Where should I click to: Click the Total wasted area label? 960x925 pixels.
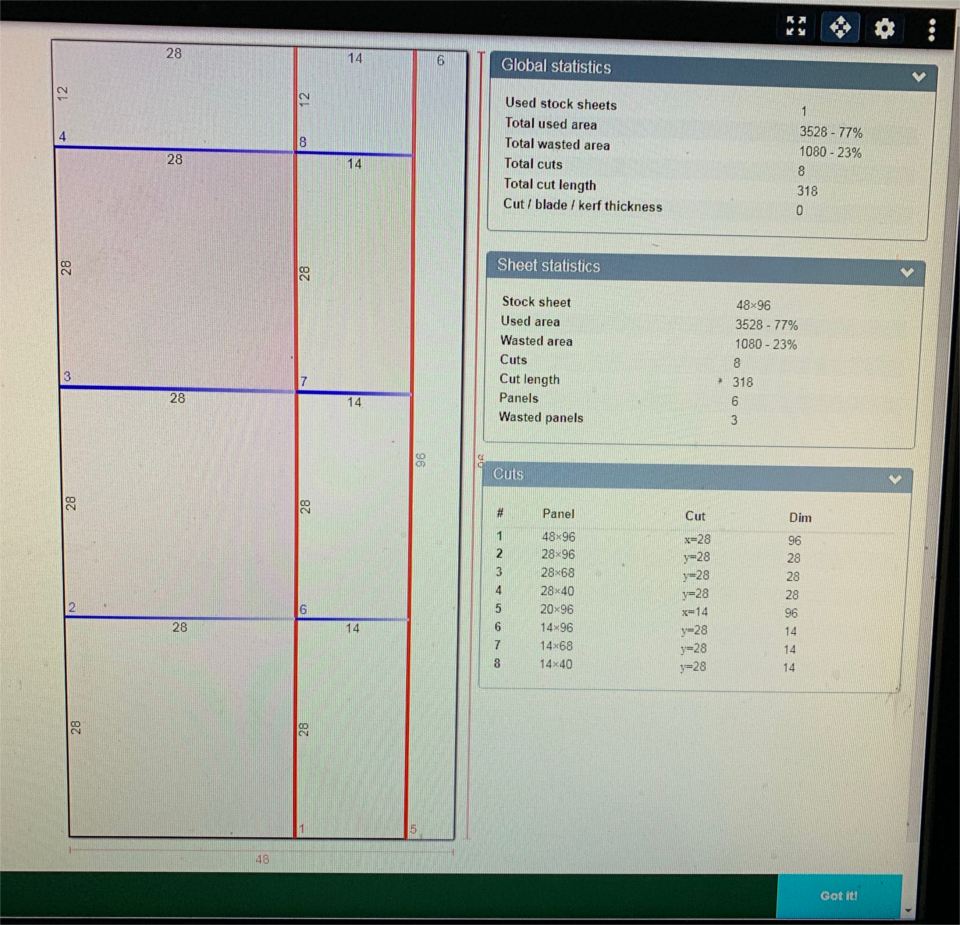click(x=557, y=144)
